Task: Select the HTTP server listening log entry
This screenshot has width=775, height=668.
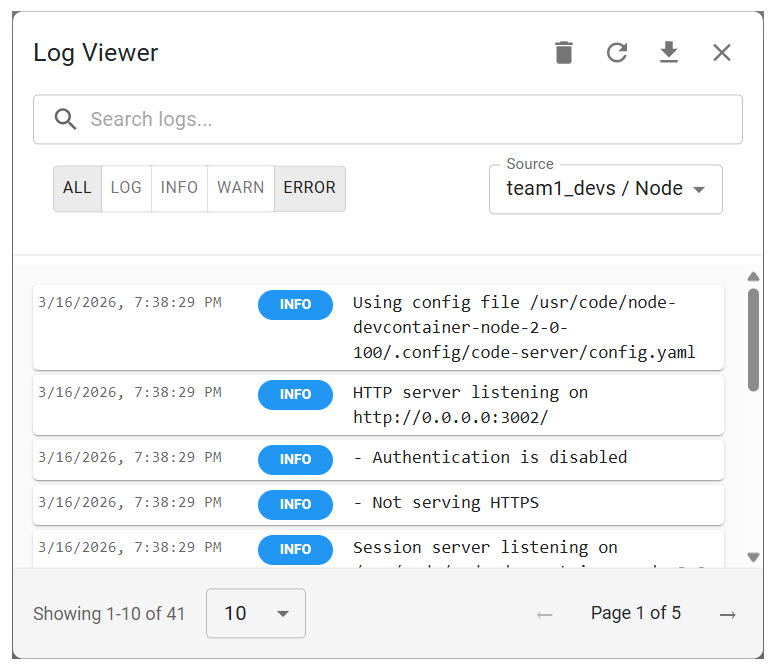Action: pyautogui.click(x=470, y=405)
